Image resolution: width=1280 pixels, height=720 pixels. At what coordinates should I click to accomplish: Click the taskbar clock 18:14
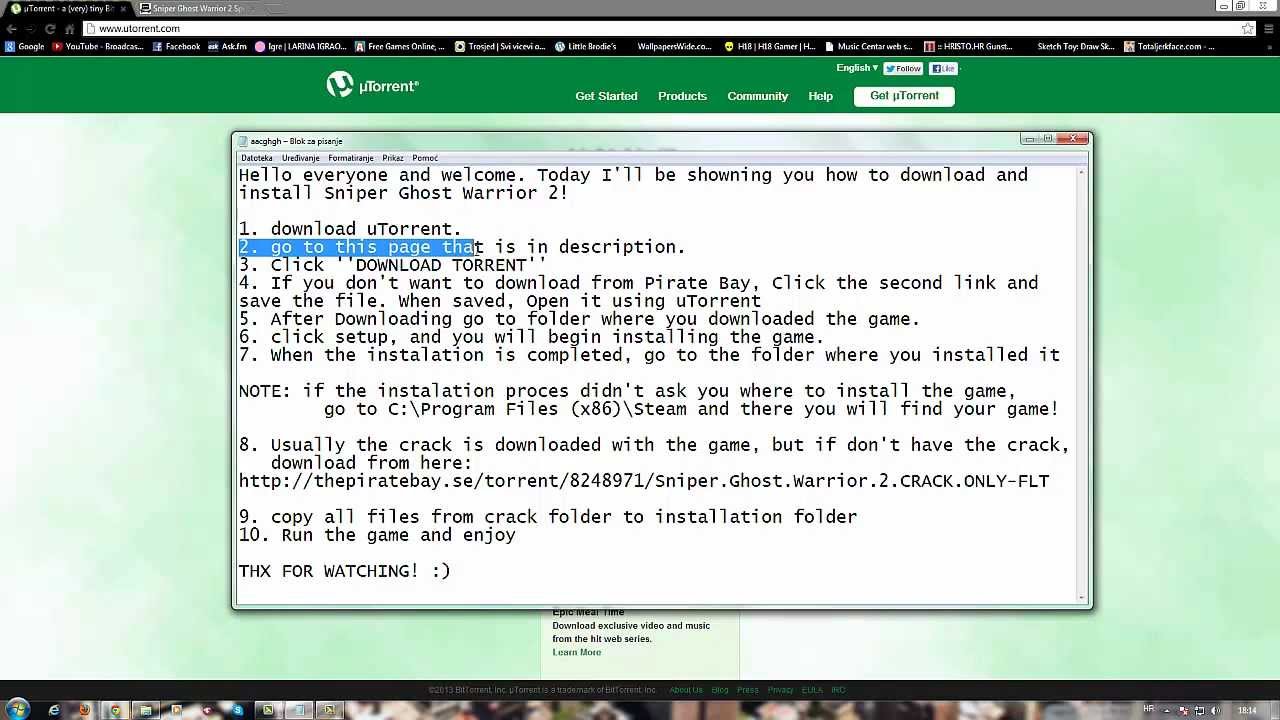pos(1247,710)
